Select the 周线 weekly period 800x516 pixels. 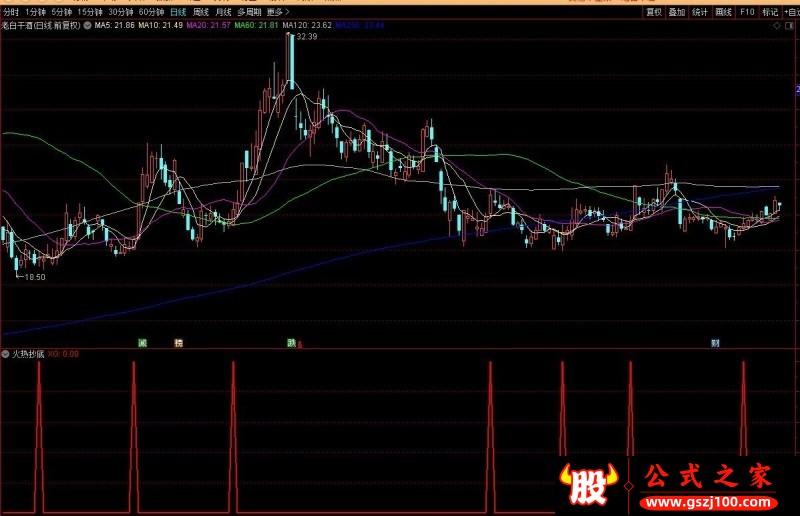click(201, 12)
